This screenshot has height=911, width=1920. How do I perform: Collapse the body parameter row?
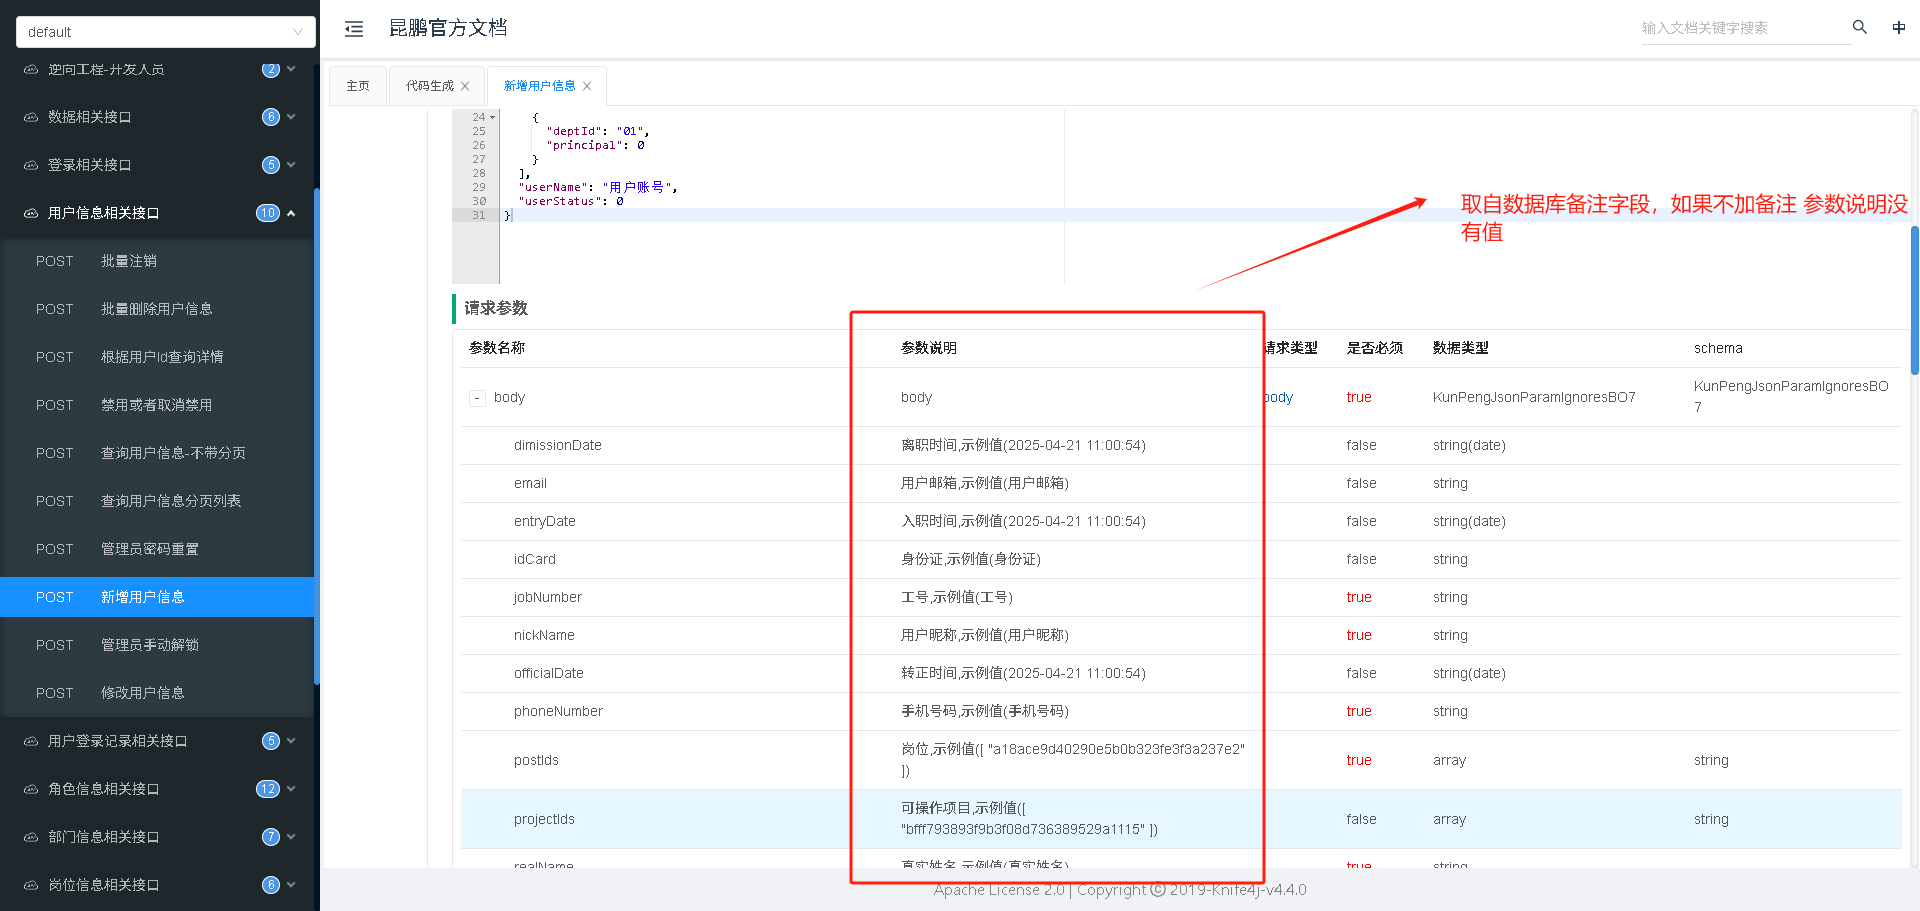point(477,398)
